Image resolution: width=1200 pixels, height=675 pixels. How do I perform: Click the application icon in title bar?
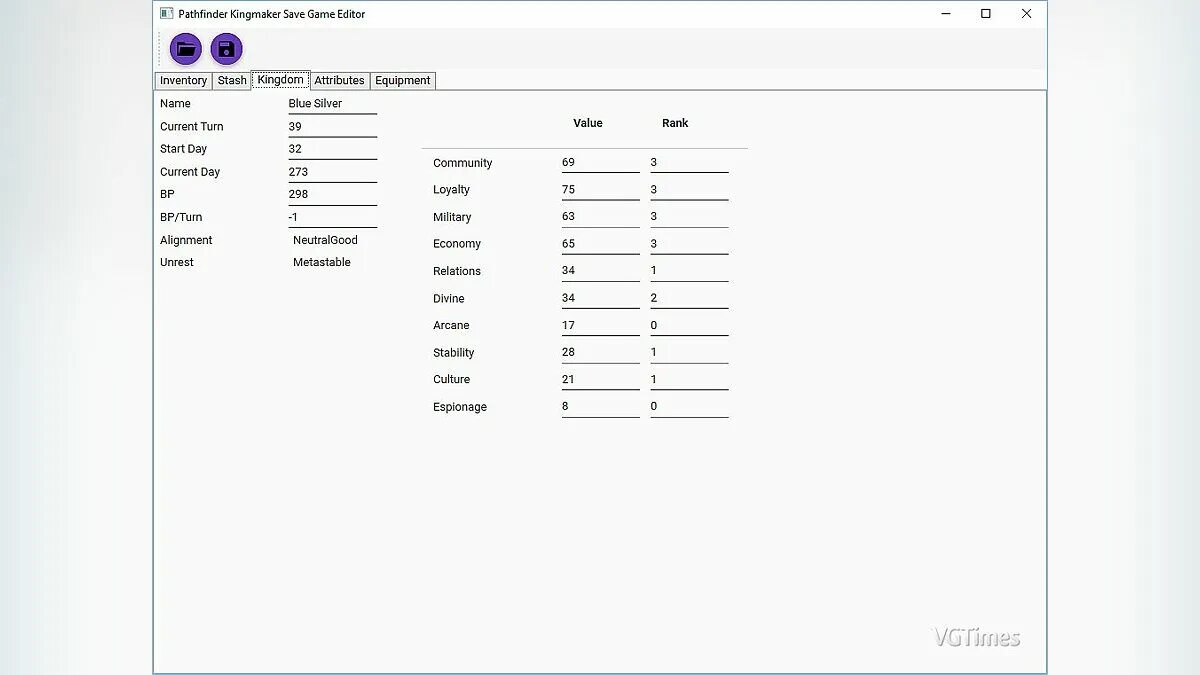point(167,14)
